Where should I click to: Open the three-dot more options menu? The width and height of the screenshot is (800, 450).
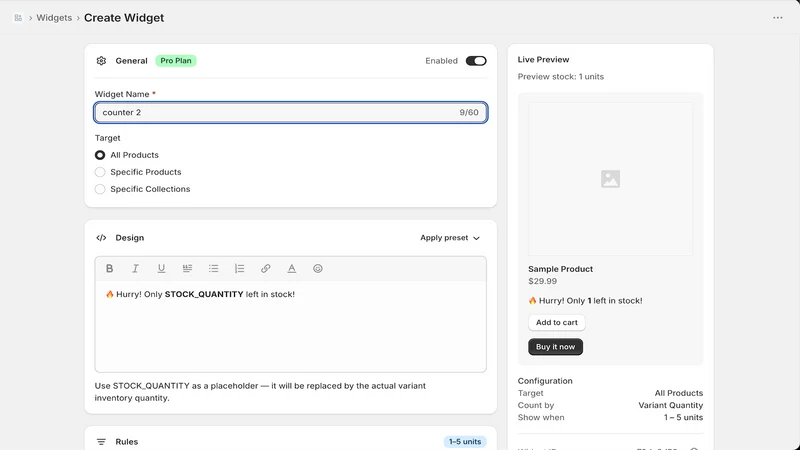pyautogui.click(x=778, y=18)
